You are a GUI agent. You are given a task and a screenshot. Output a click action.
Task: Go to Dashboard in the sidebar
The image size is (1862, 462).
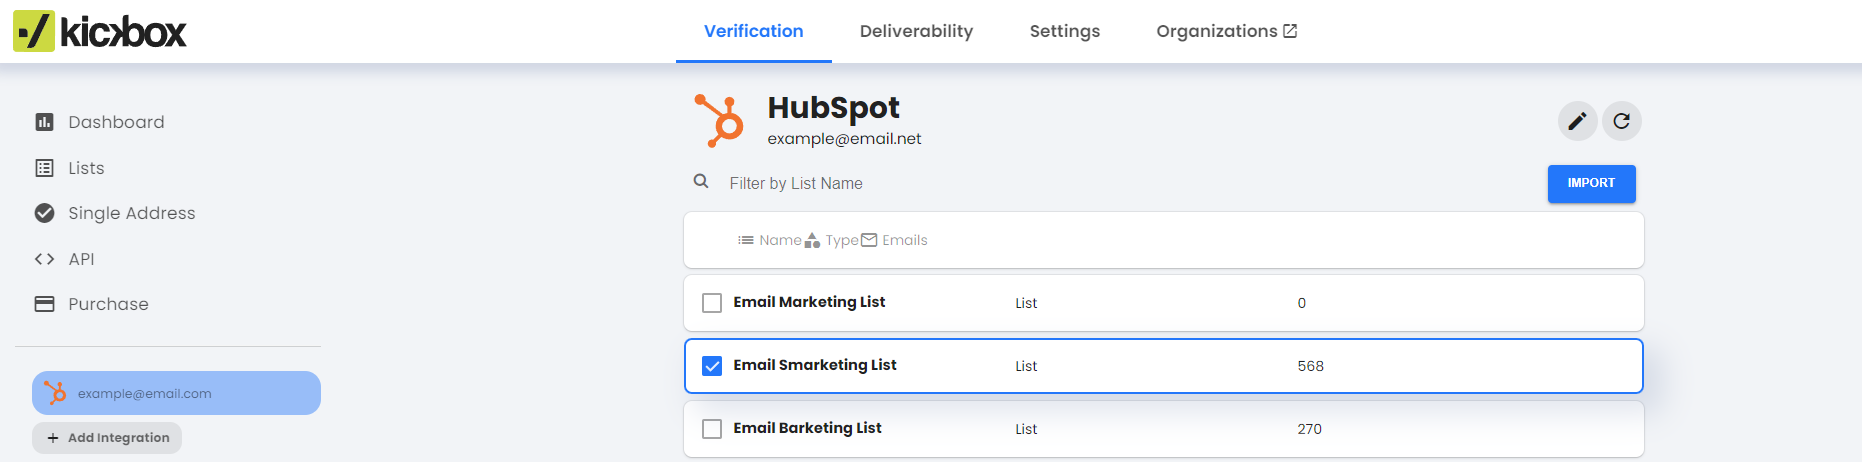tap(116, 122)
